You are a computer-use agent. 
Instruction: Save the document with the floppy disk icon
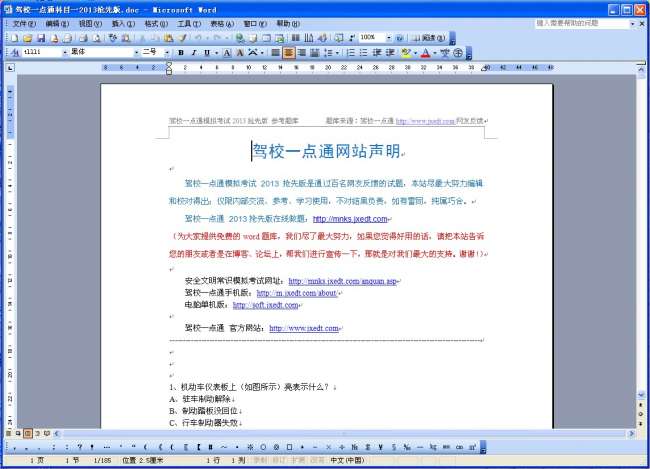41,38
